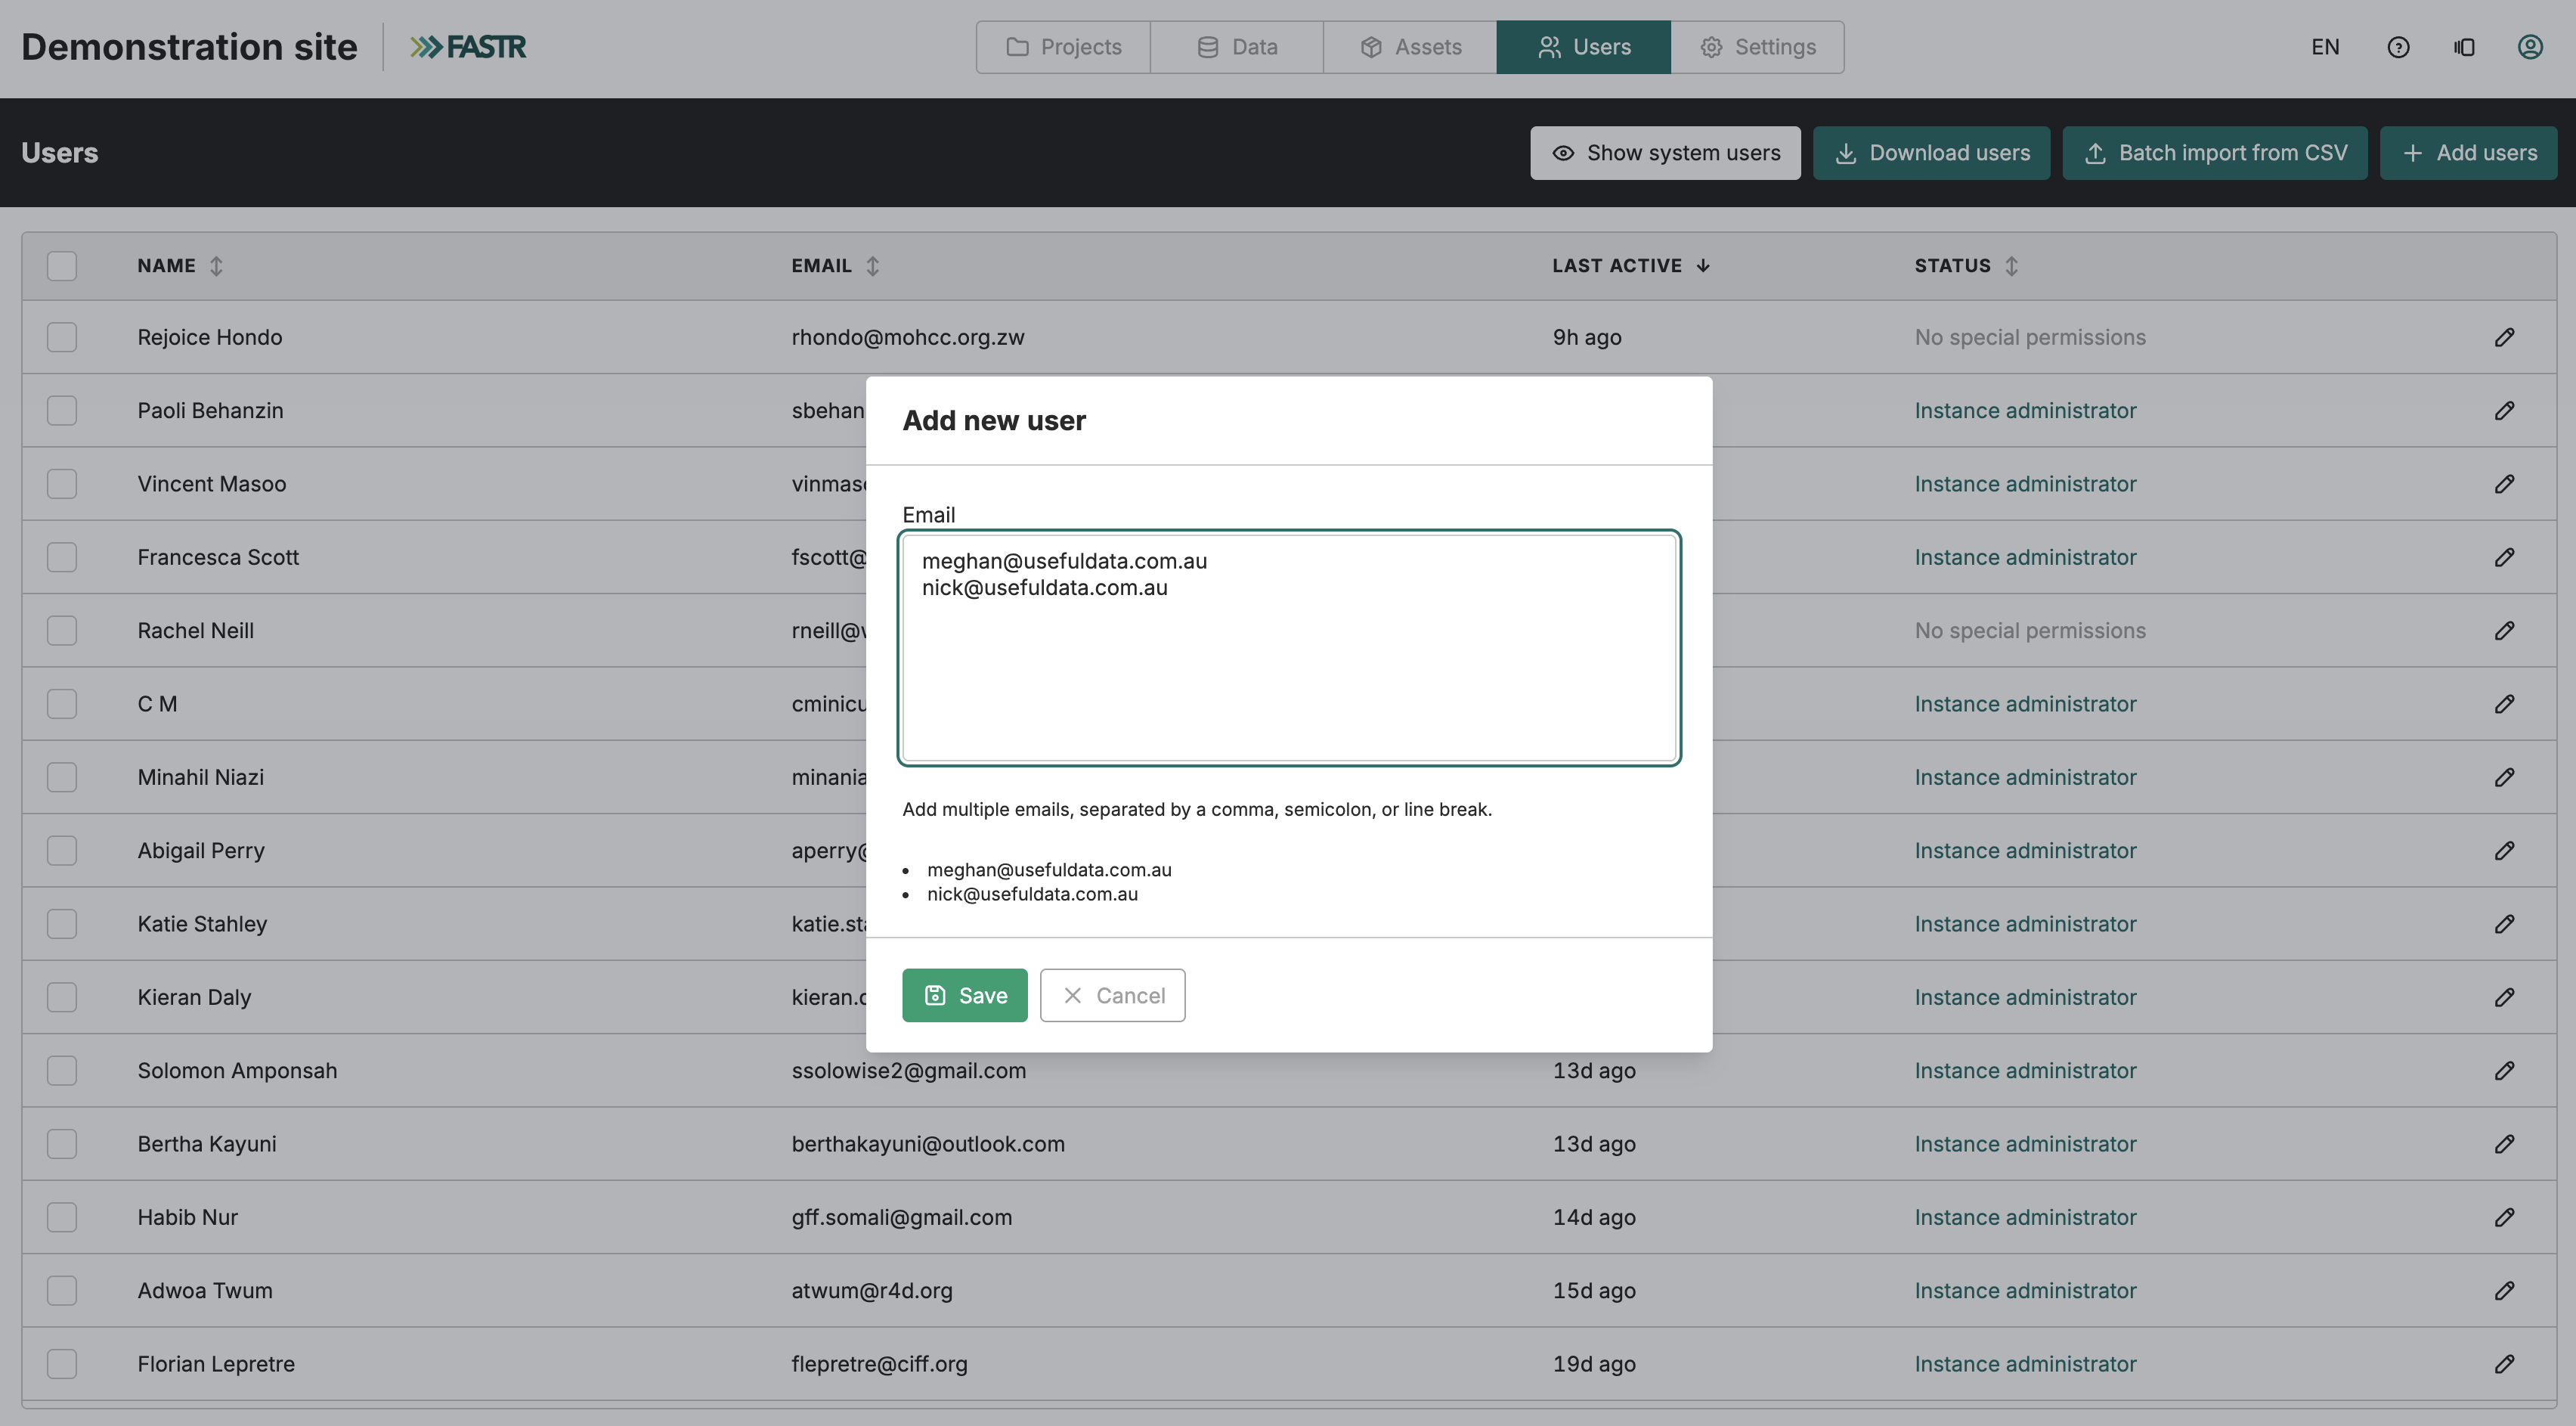Edit Rachel Neill with the pencil icon
Viewport: 2576px width, 1426px height.
coord(2504,631)
